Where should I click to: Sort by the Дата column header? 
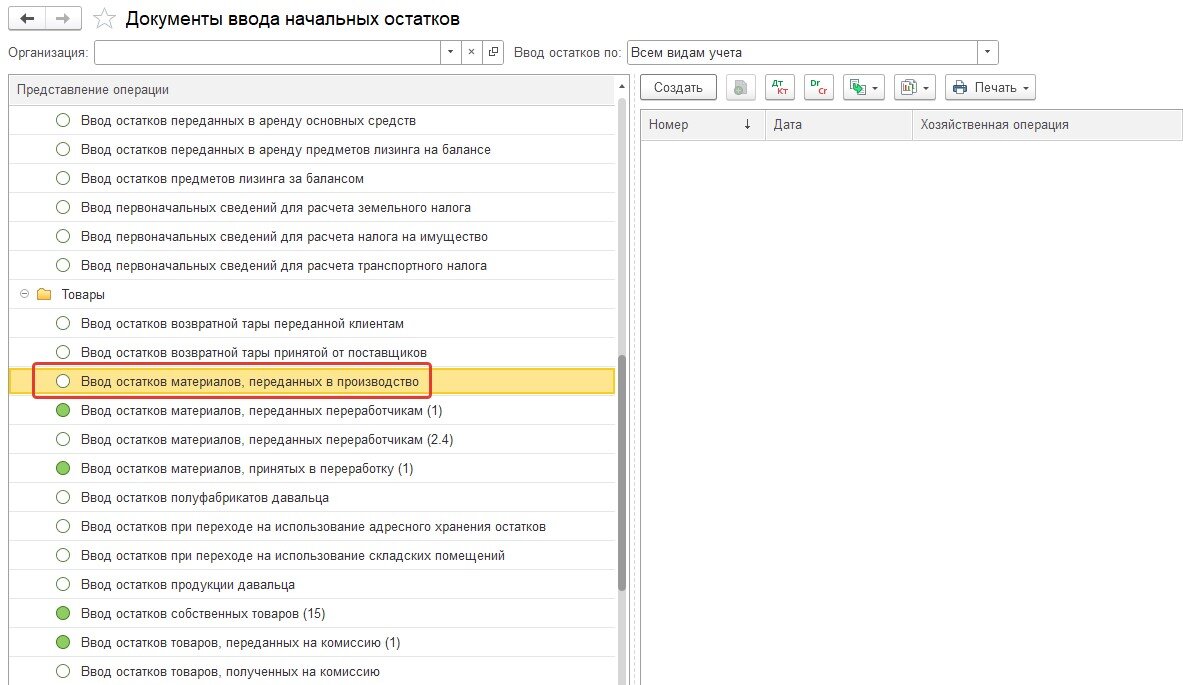coord(838,124)
